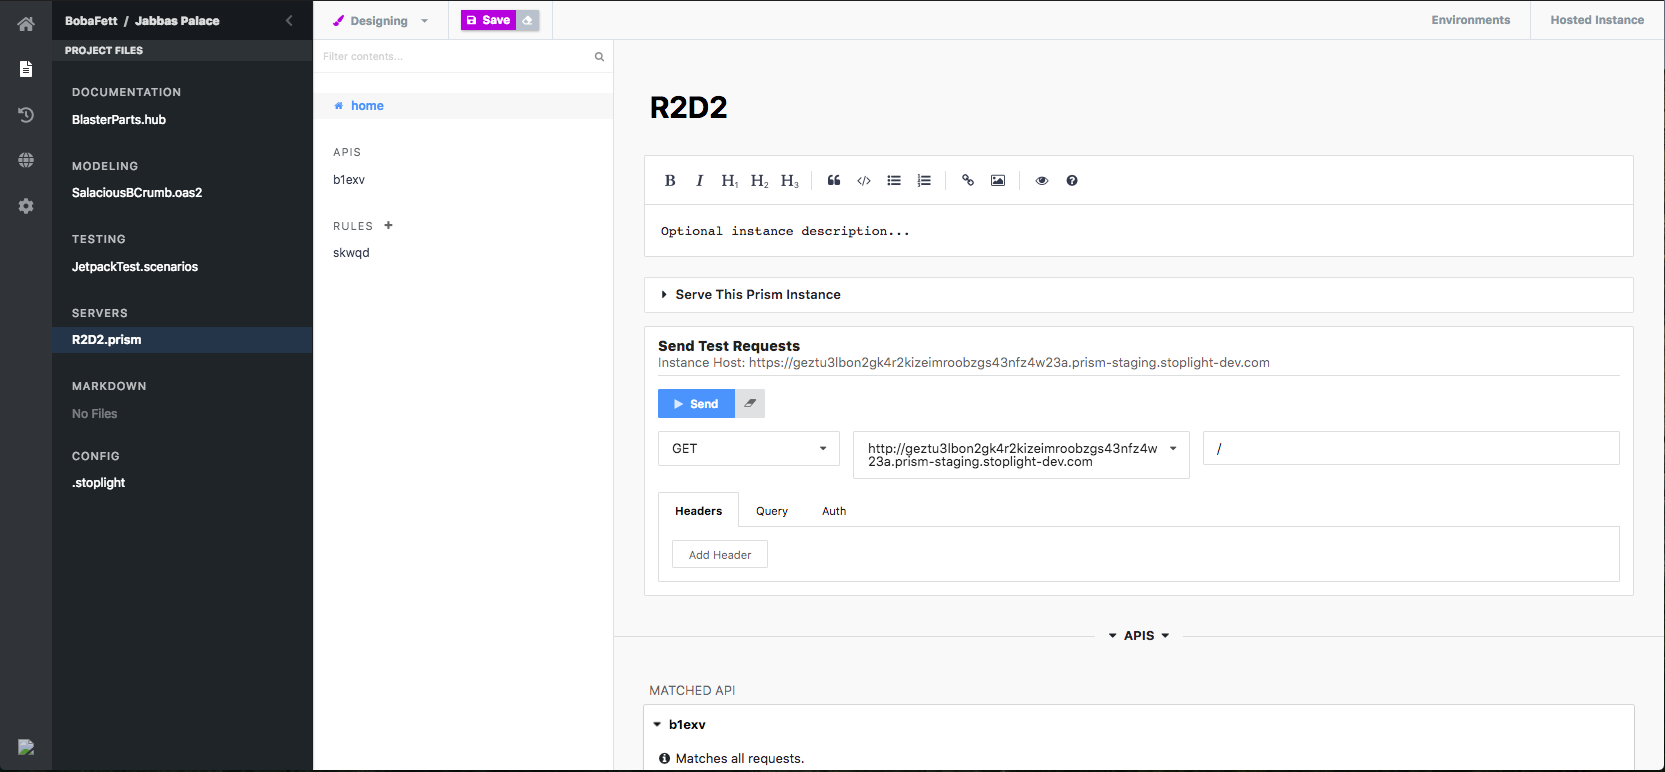Switch to the Auth tab
The width and height of the screenshot is (1665, 772).
tap(834, 511)
